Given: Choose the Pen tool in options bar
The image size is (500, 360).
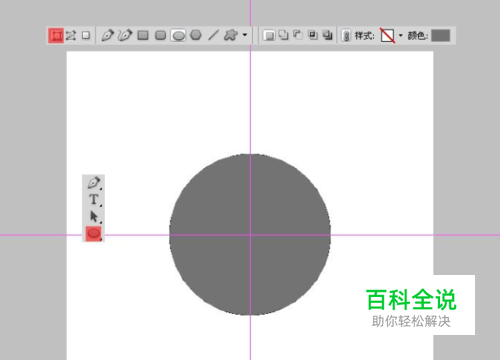Looking at the screenshot, I should point(107,35).
